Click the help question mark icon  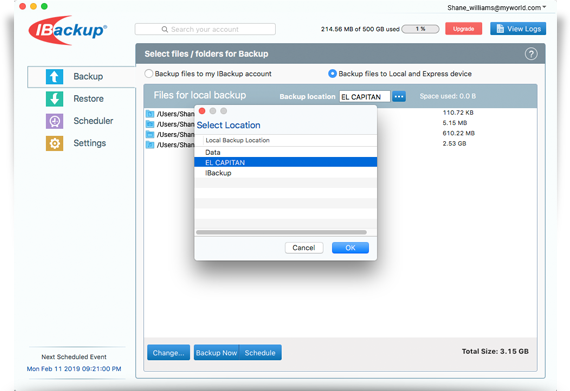point(531,54)
